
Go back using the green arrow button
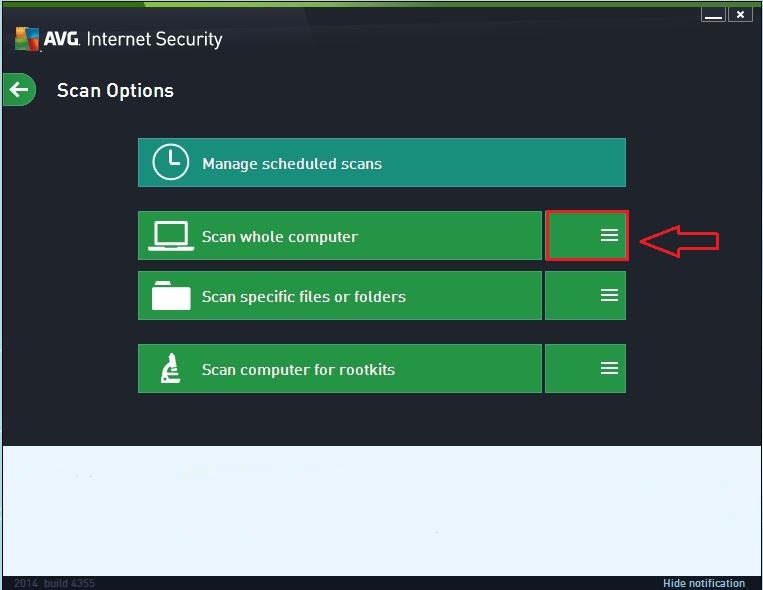click(x=19, y=90)
